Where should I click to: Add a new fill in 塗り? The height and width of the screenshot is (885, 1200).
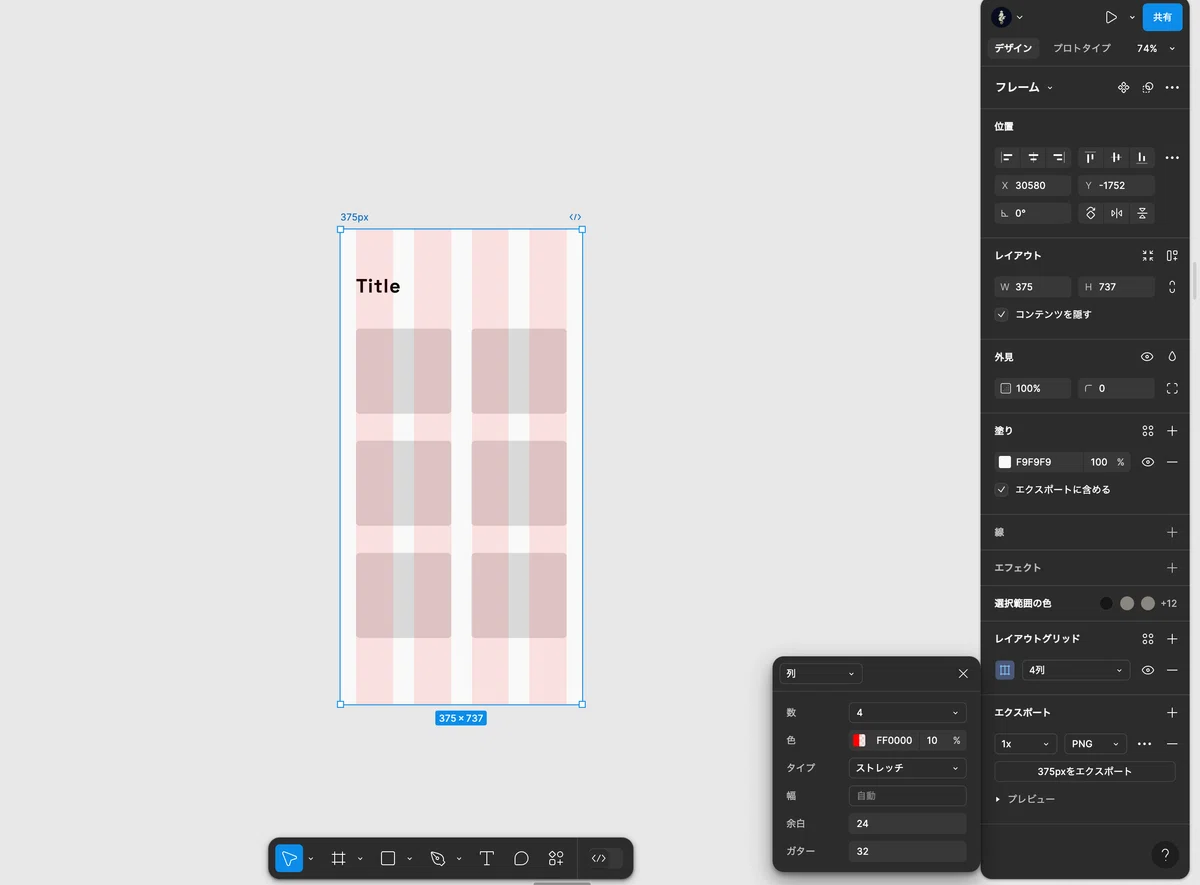[1172, 431]
